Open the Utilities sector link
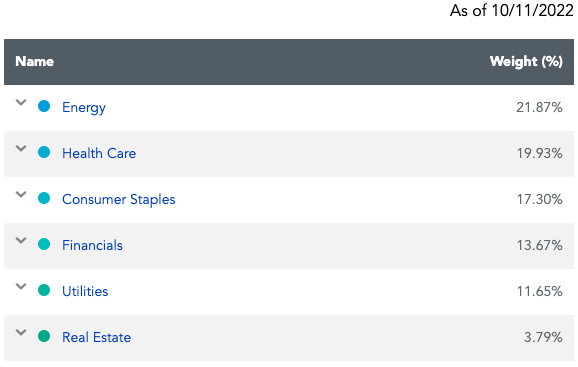Viewport: 578px width, 367px height. click(85, 291)
